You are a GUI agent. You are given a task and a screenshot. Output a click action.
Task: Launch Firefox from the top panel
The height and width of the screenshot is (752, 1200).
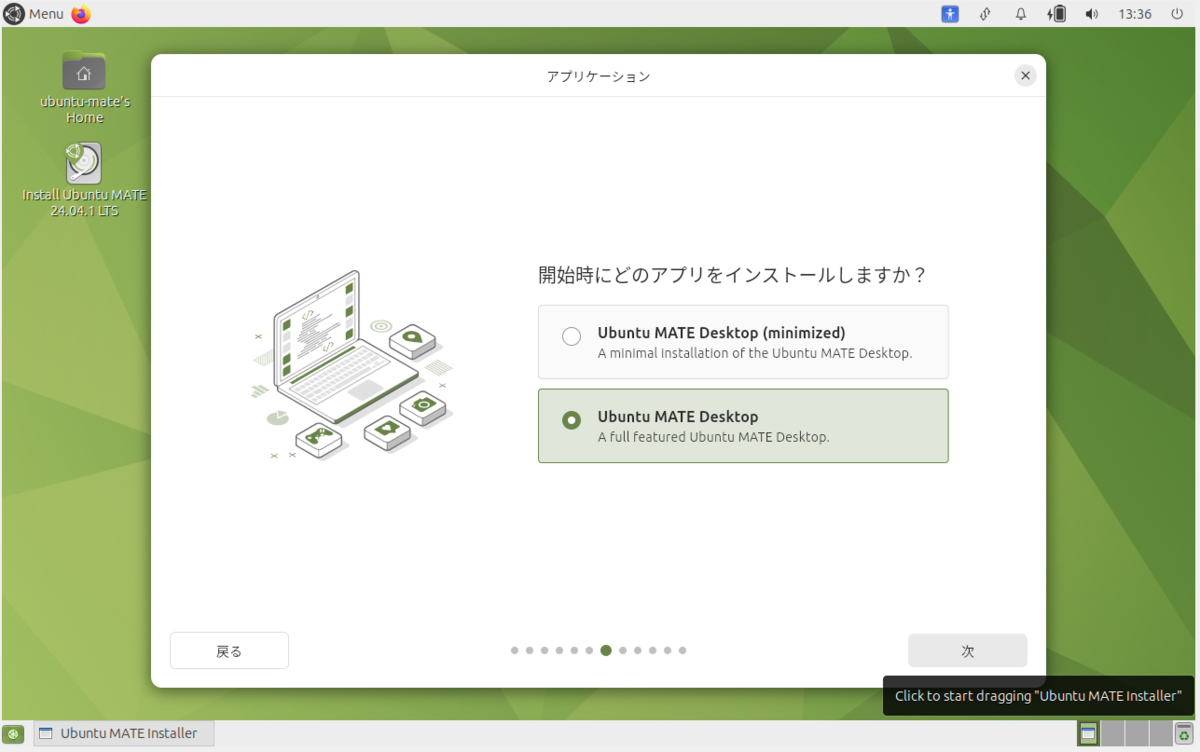pyautogui.click(x=81, y=14)
